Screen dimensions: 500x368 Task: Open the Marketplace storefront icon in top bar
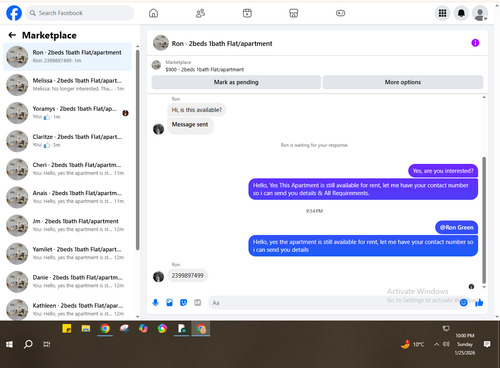294,13
